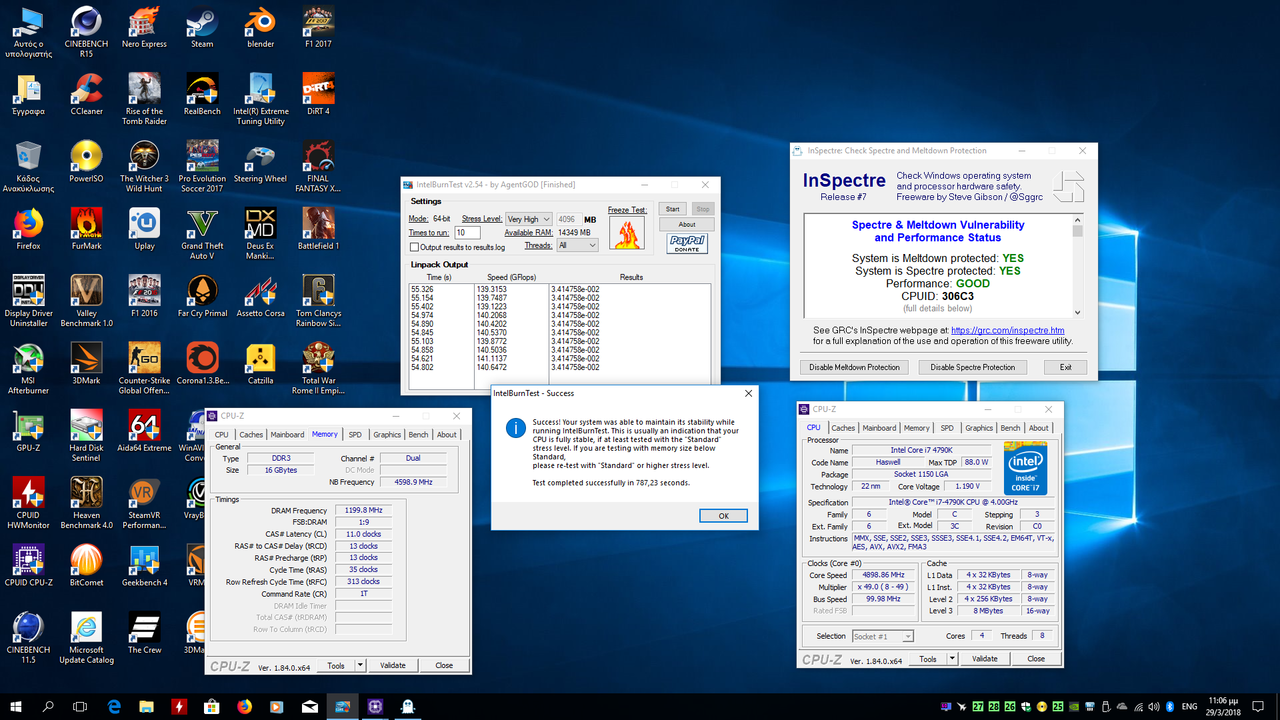Select the Display Driver Uninstaller icon
The image size is (1280, 720).
28,300
